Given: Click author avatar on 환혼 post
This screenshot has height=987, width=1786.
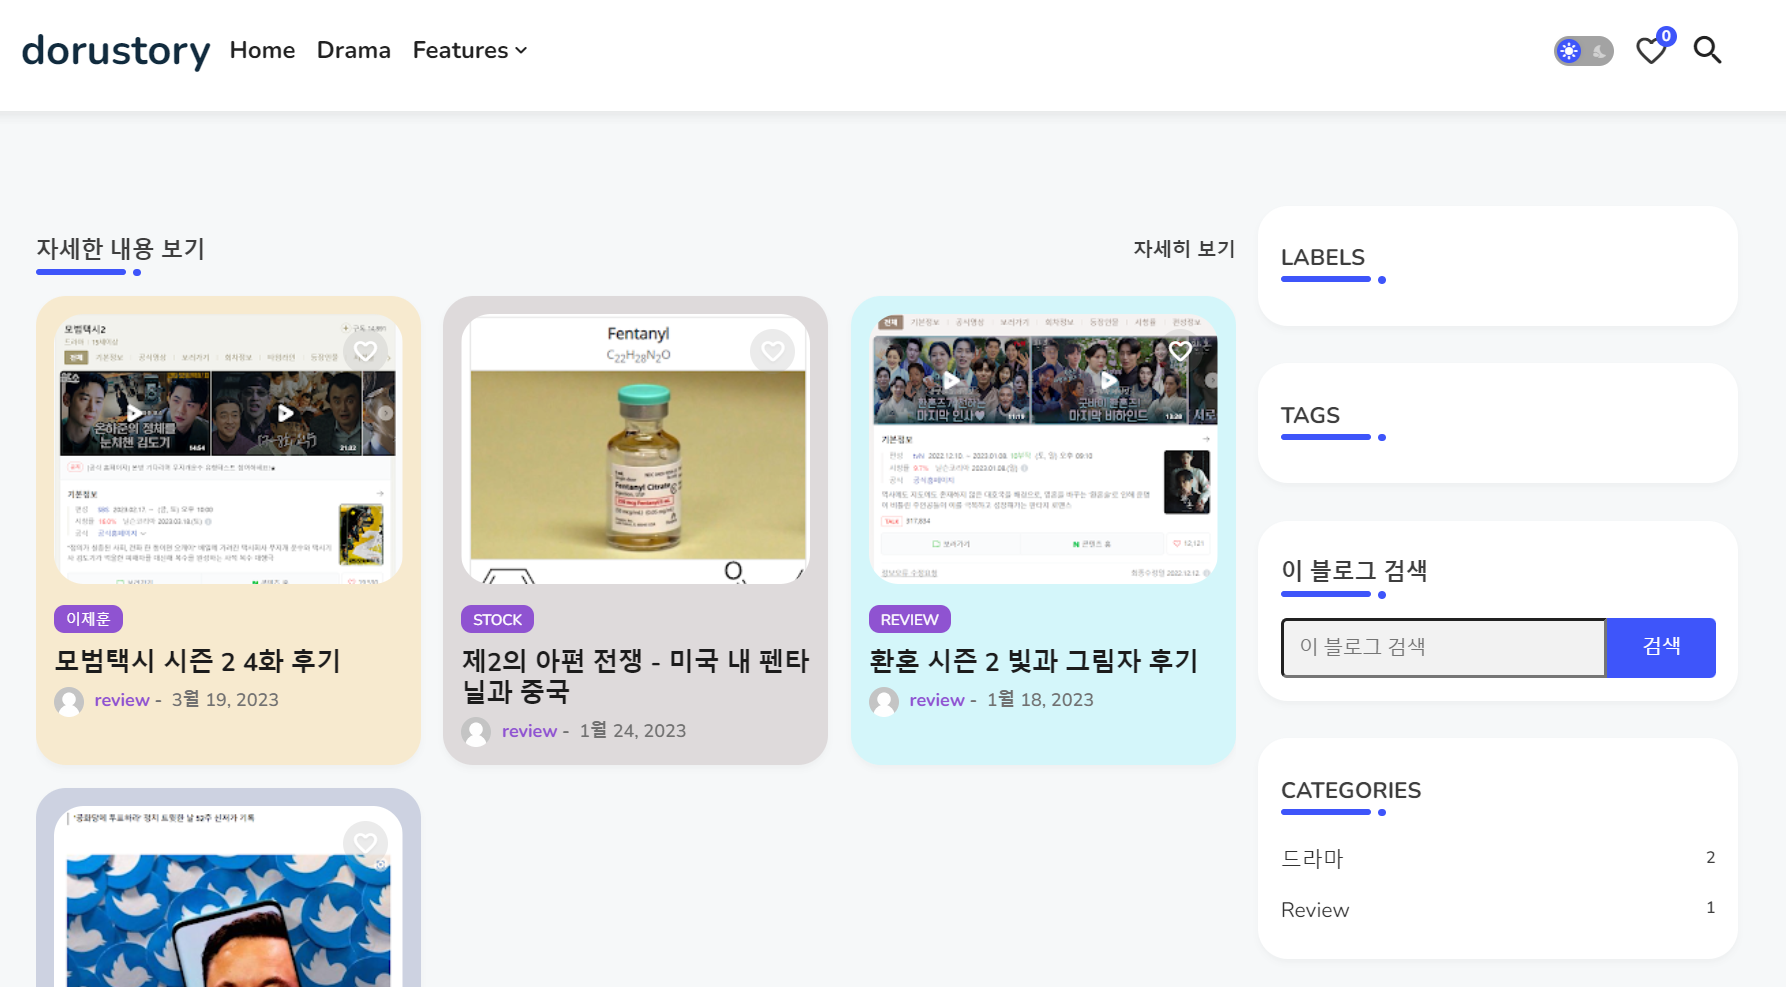Looking at the screenshot, I should 884,701.
